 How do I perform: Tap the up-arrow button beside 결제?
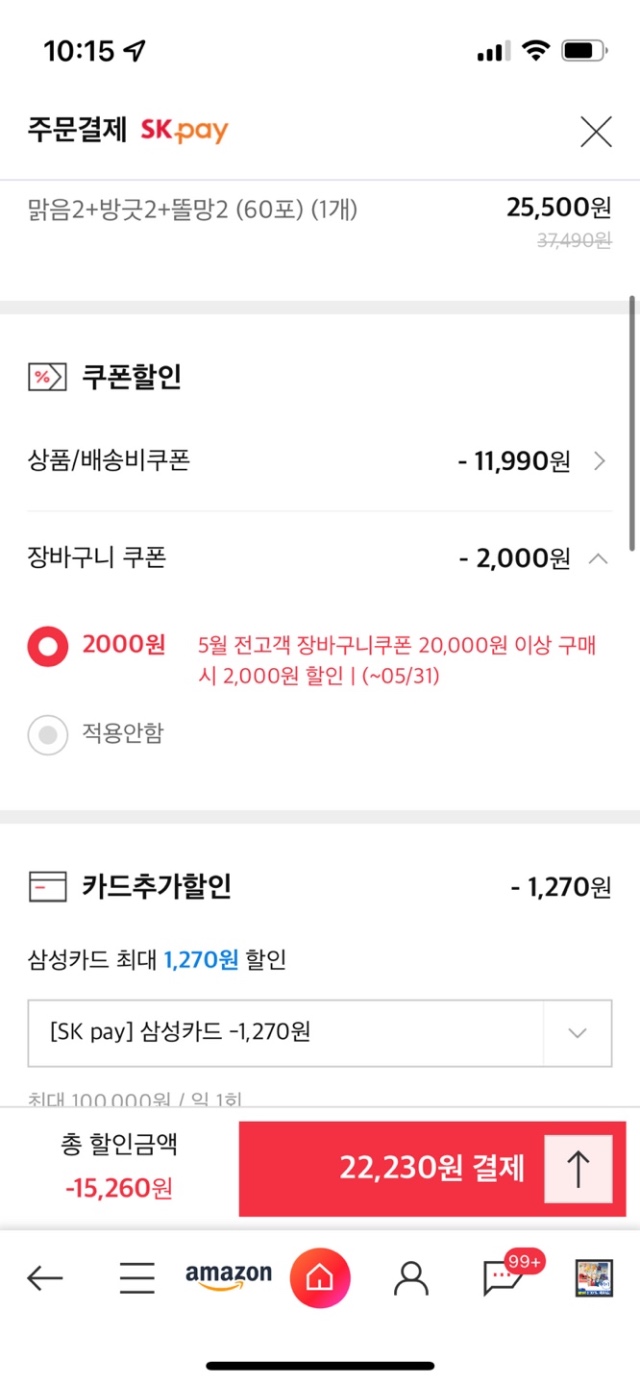point(578,1169)
